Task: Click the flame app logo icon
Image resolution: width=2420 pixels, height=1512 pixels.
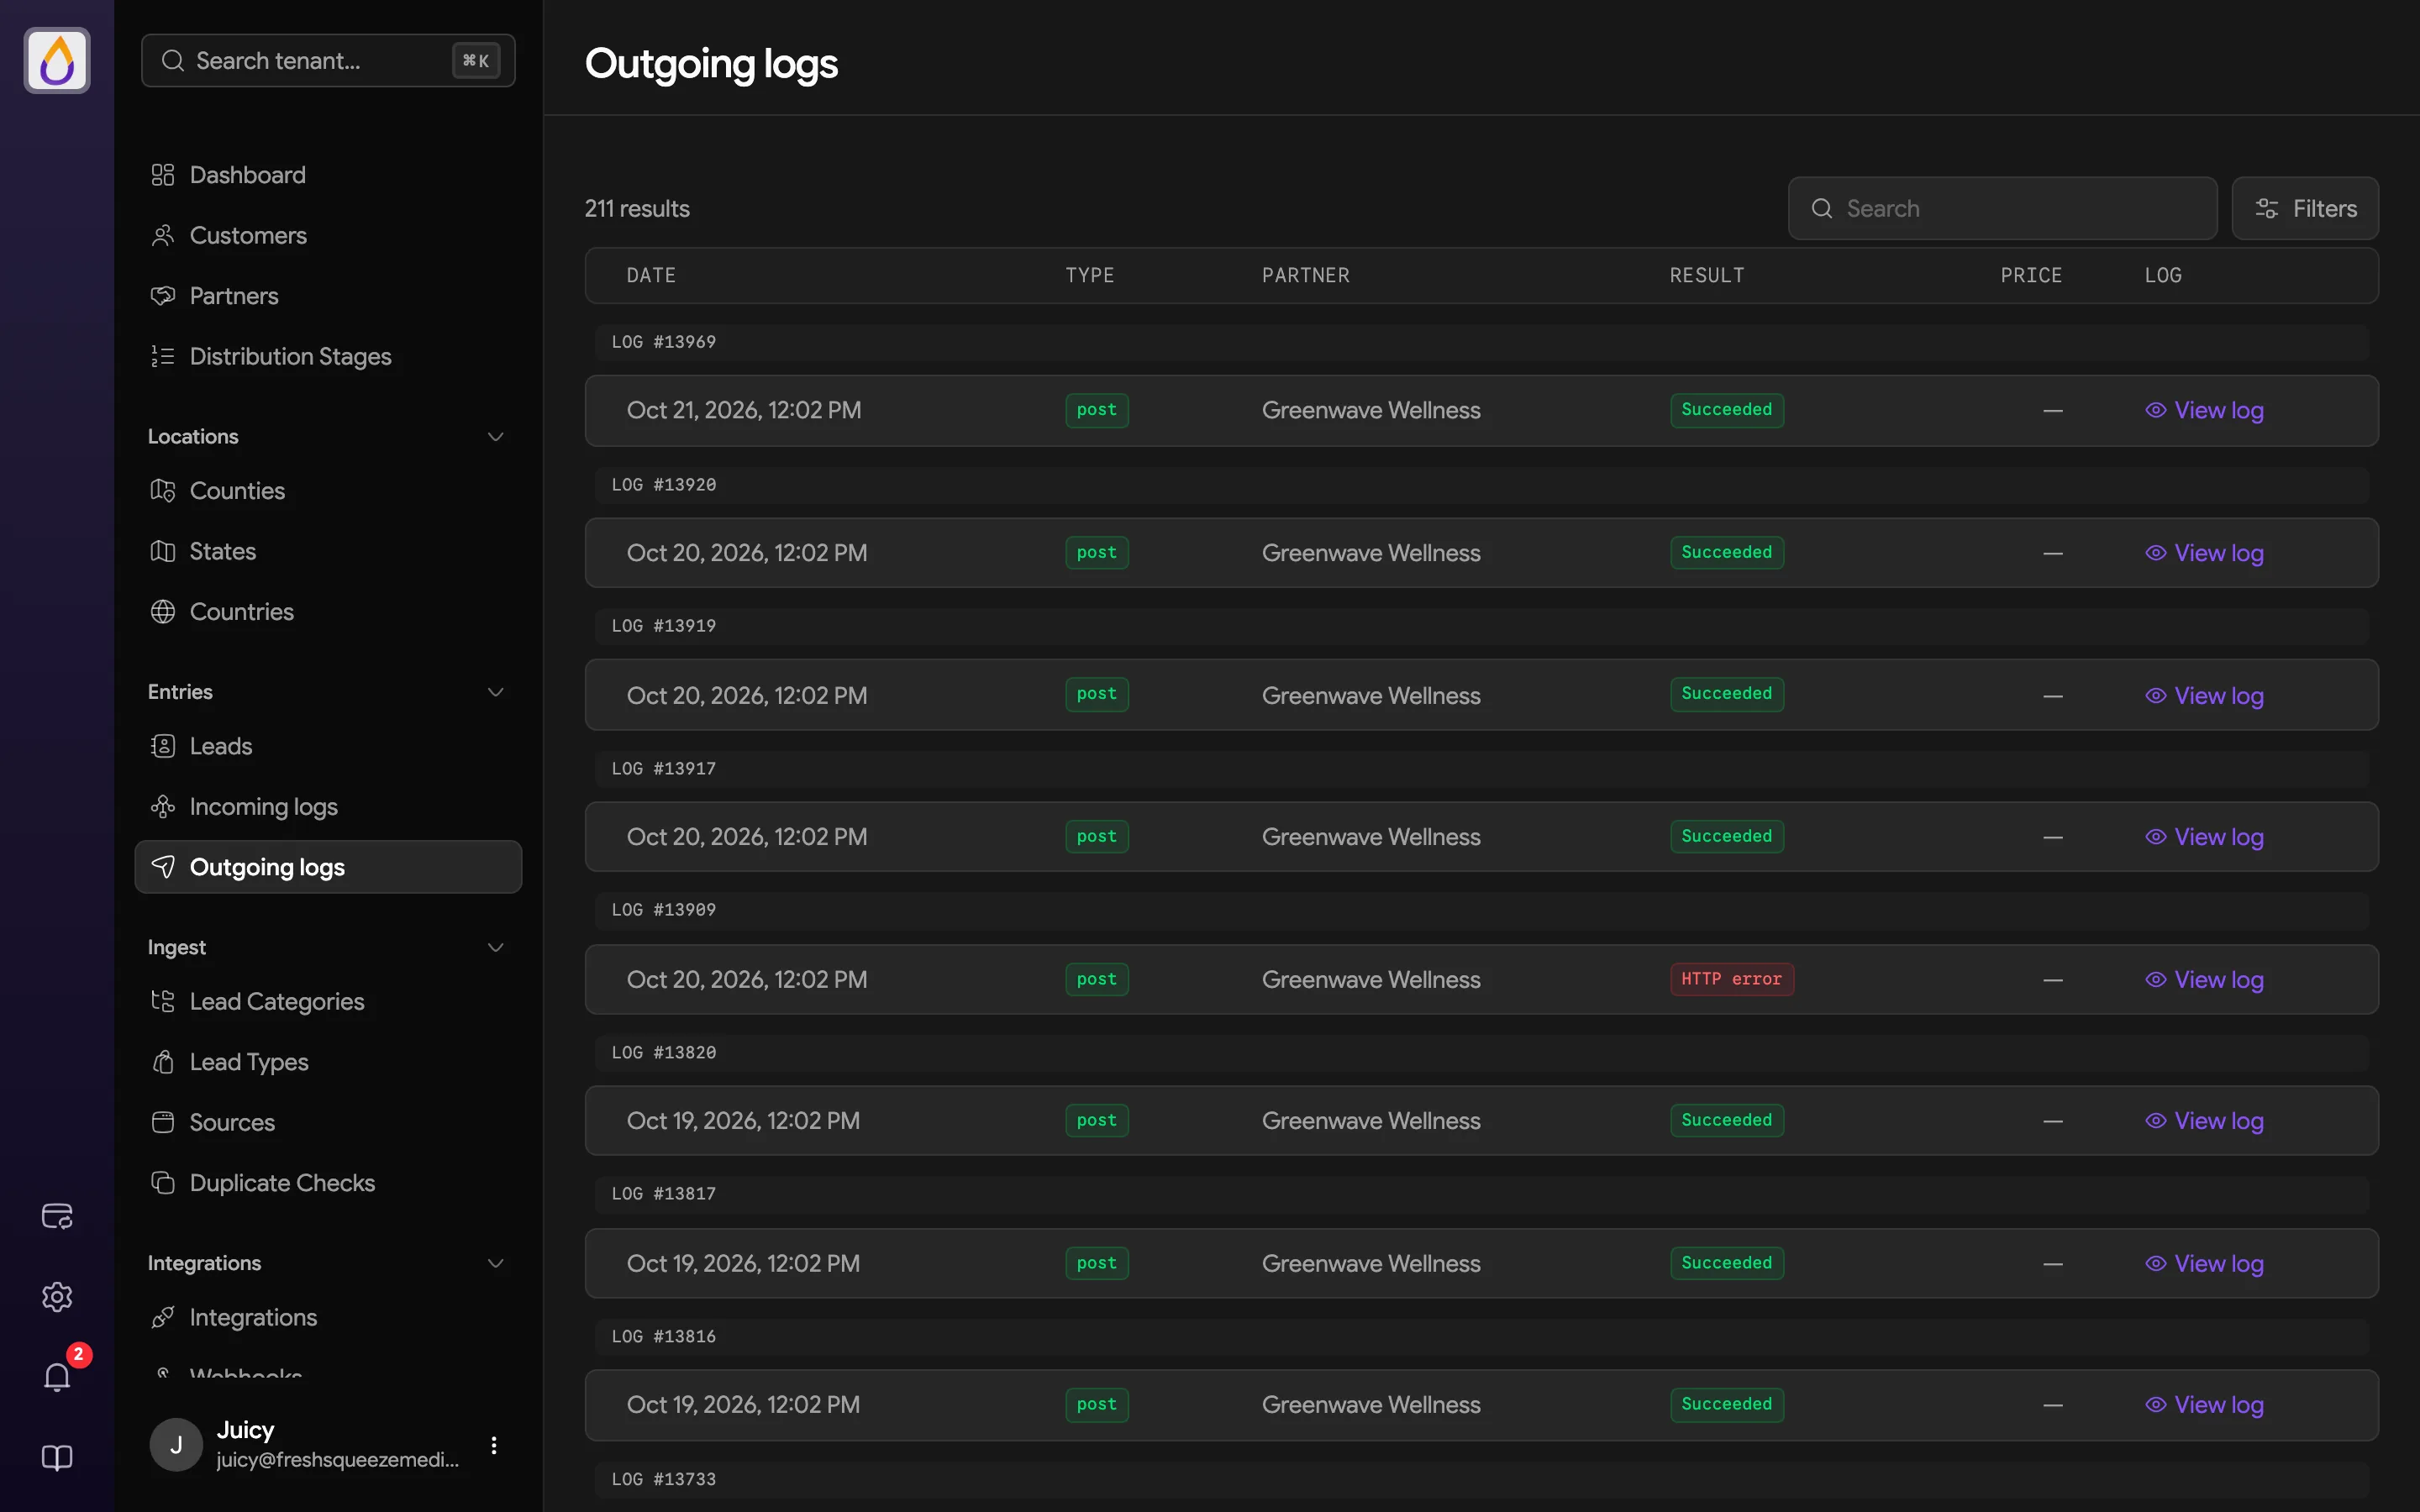Action: pyautogui.click(x=57, y=60)
